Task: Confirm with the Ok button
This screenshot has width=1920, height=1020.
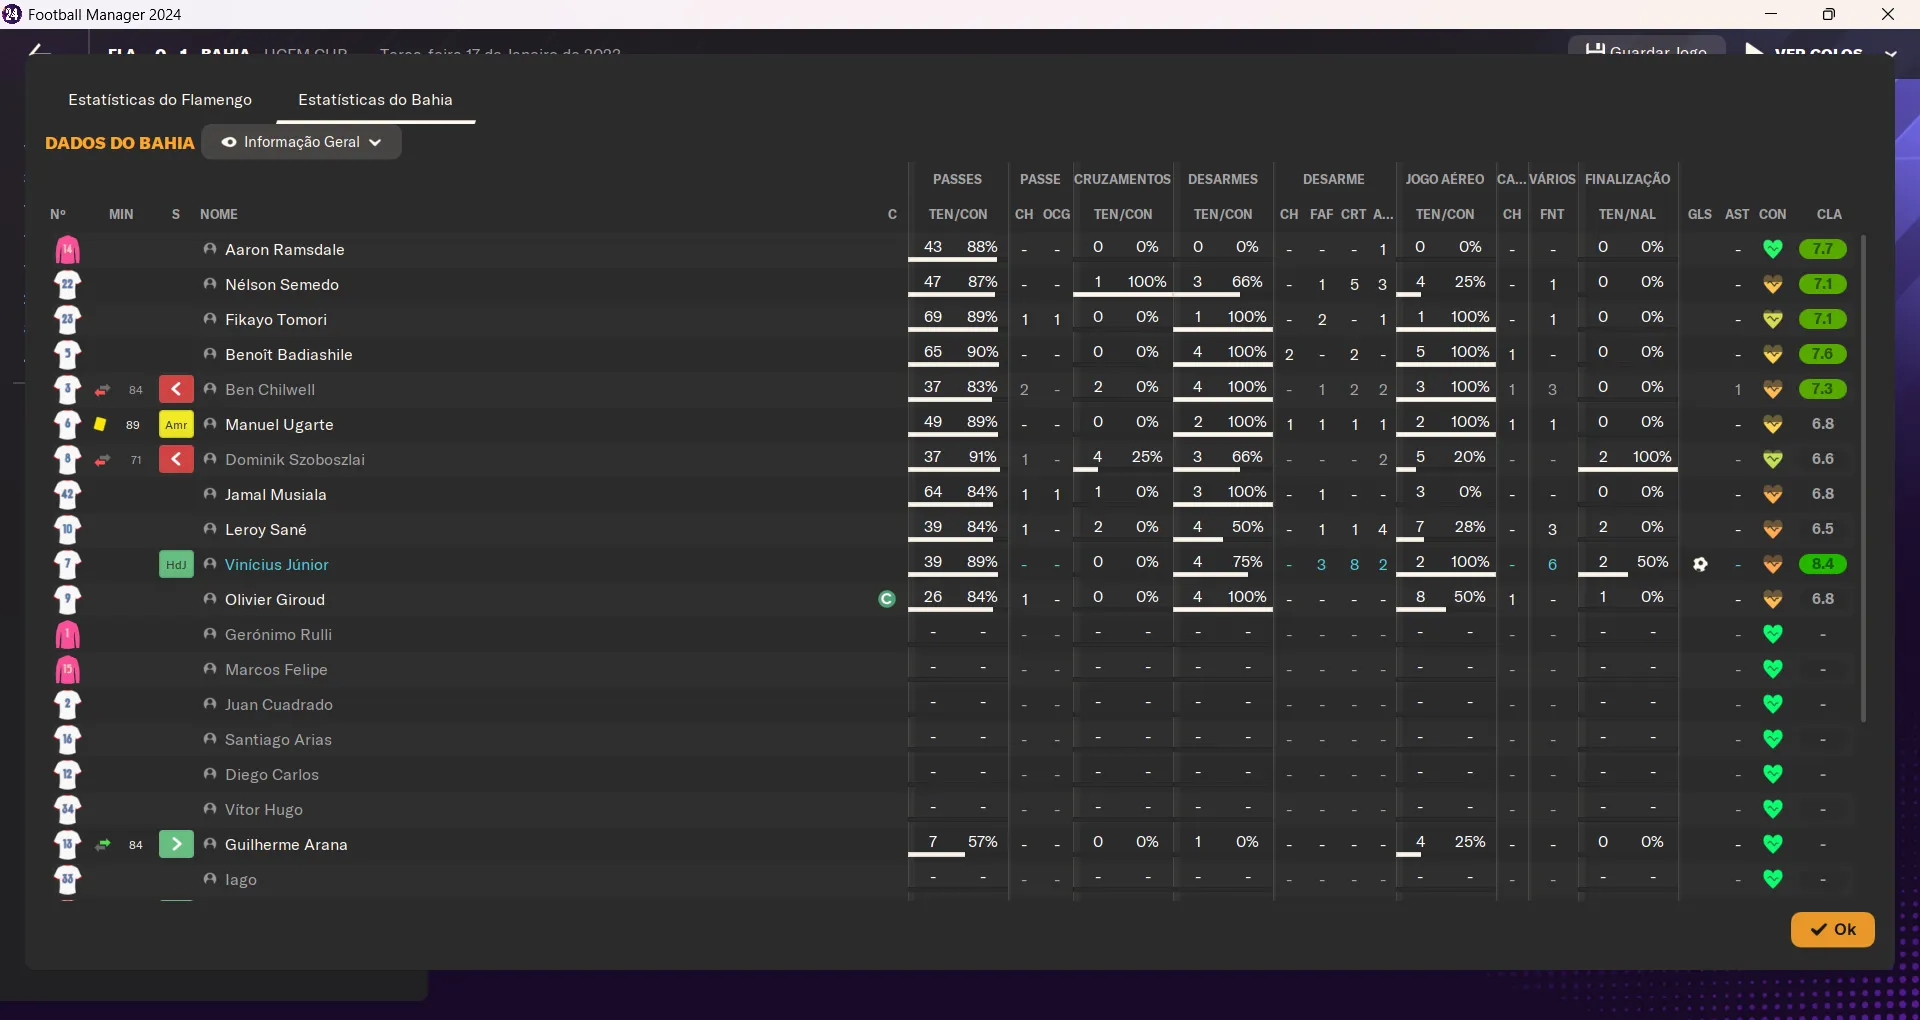Action: pos(1832,929)
